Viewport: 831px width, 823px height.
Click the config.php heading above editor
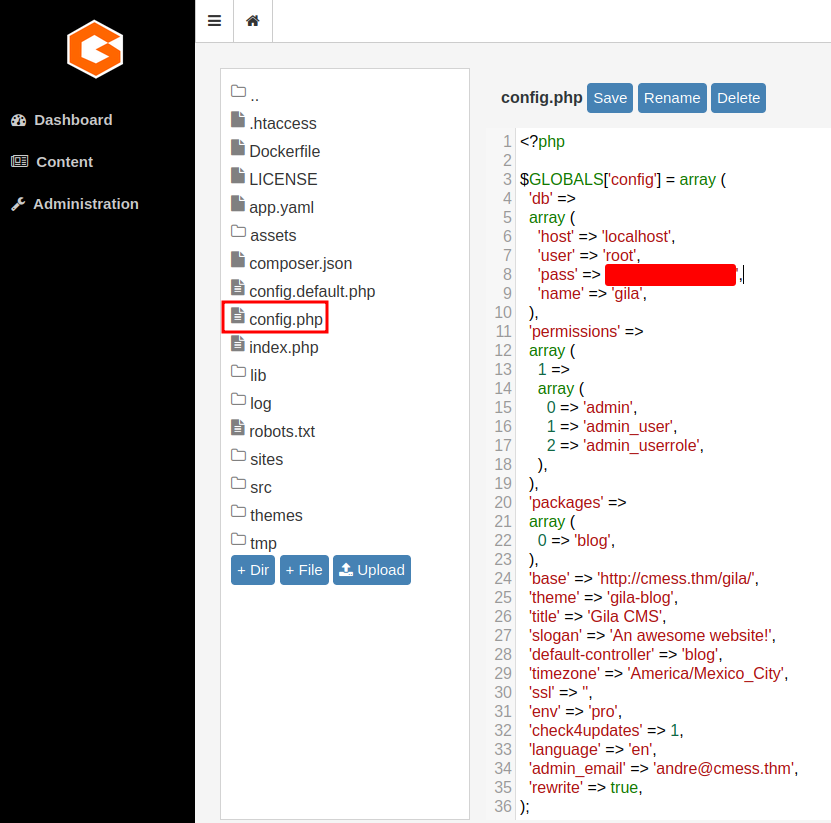point(542,98)
